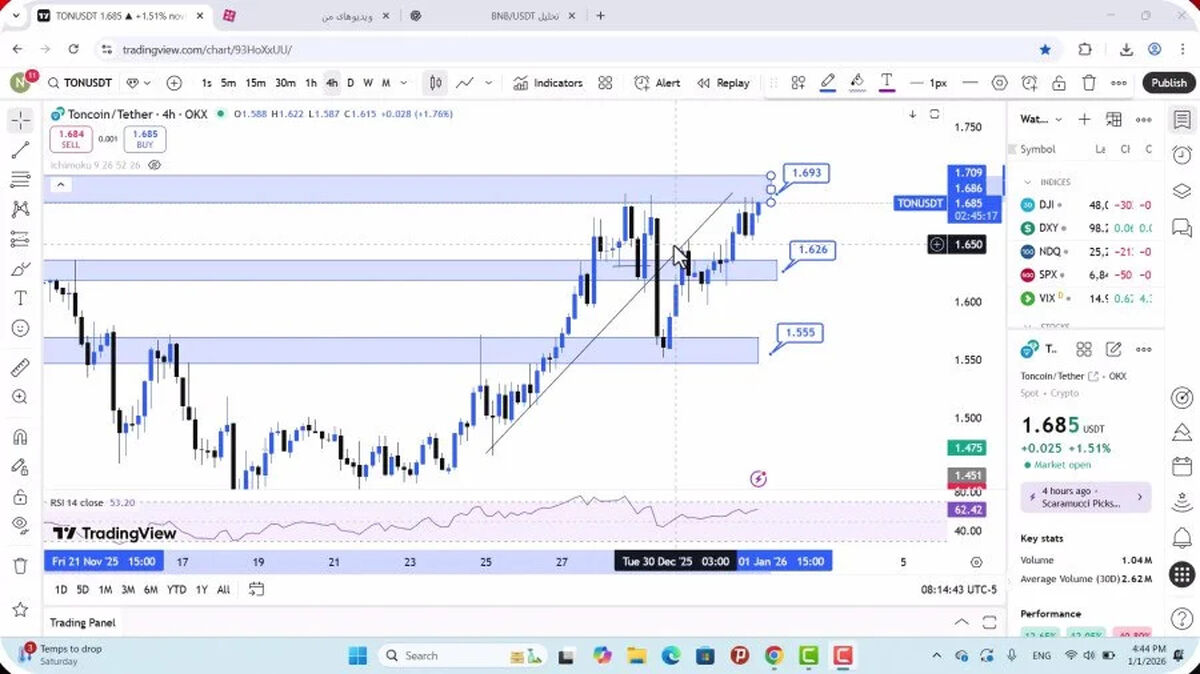Activate the zoom in tool

(x=20, y=397)
